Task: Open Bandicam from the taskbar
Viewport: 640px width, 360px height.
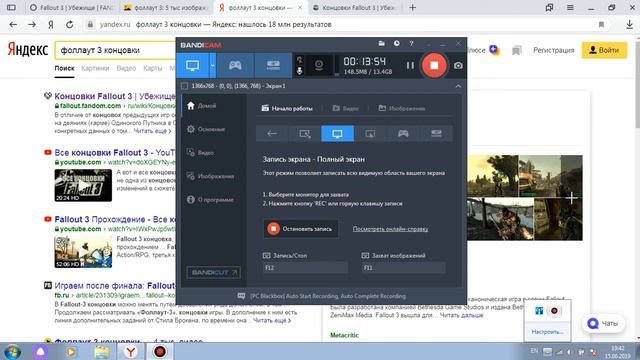Action: click(160, 351)
